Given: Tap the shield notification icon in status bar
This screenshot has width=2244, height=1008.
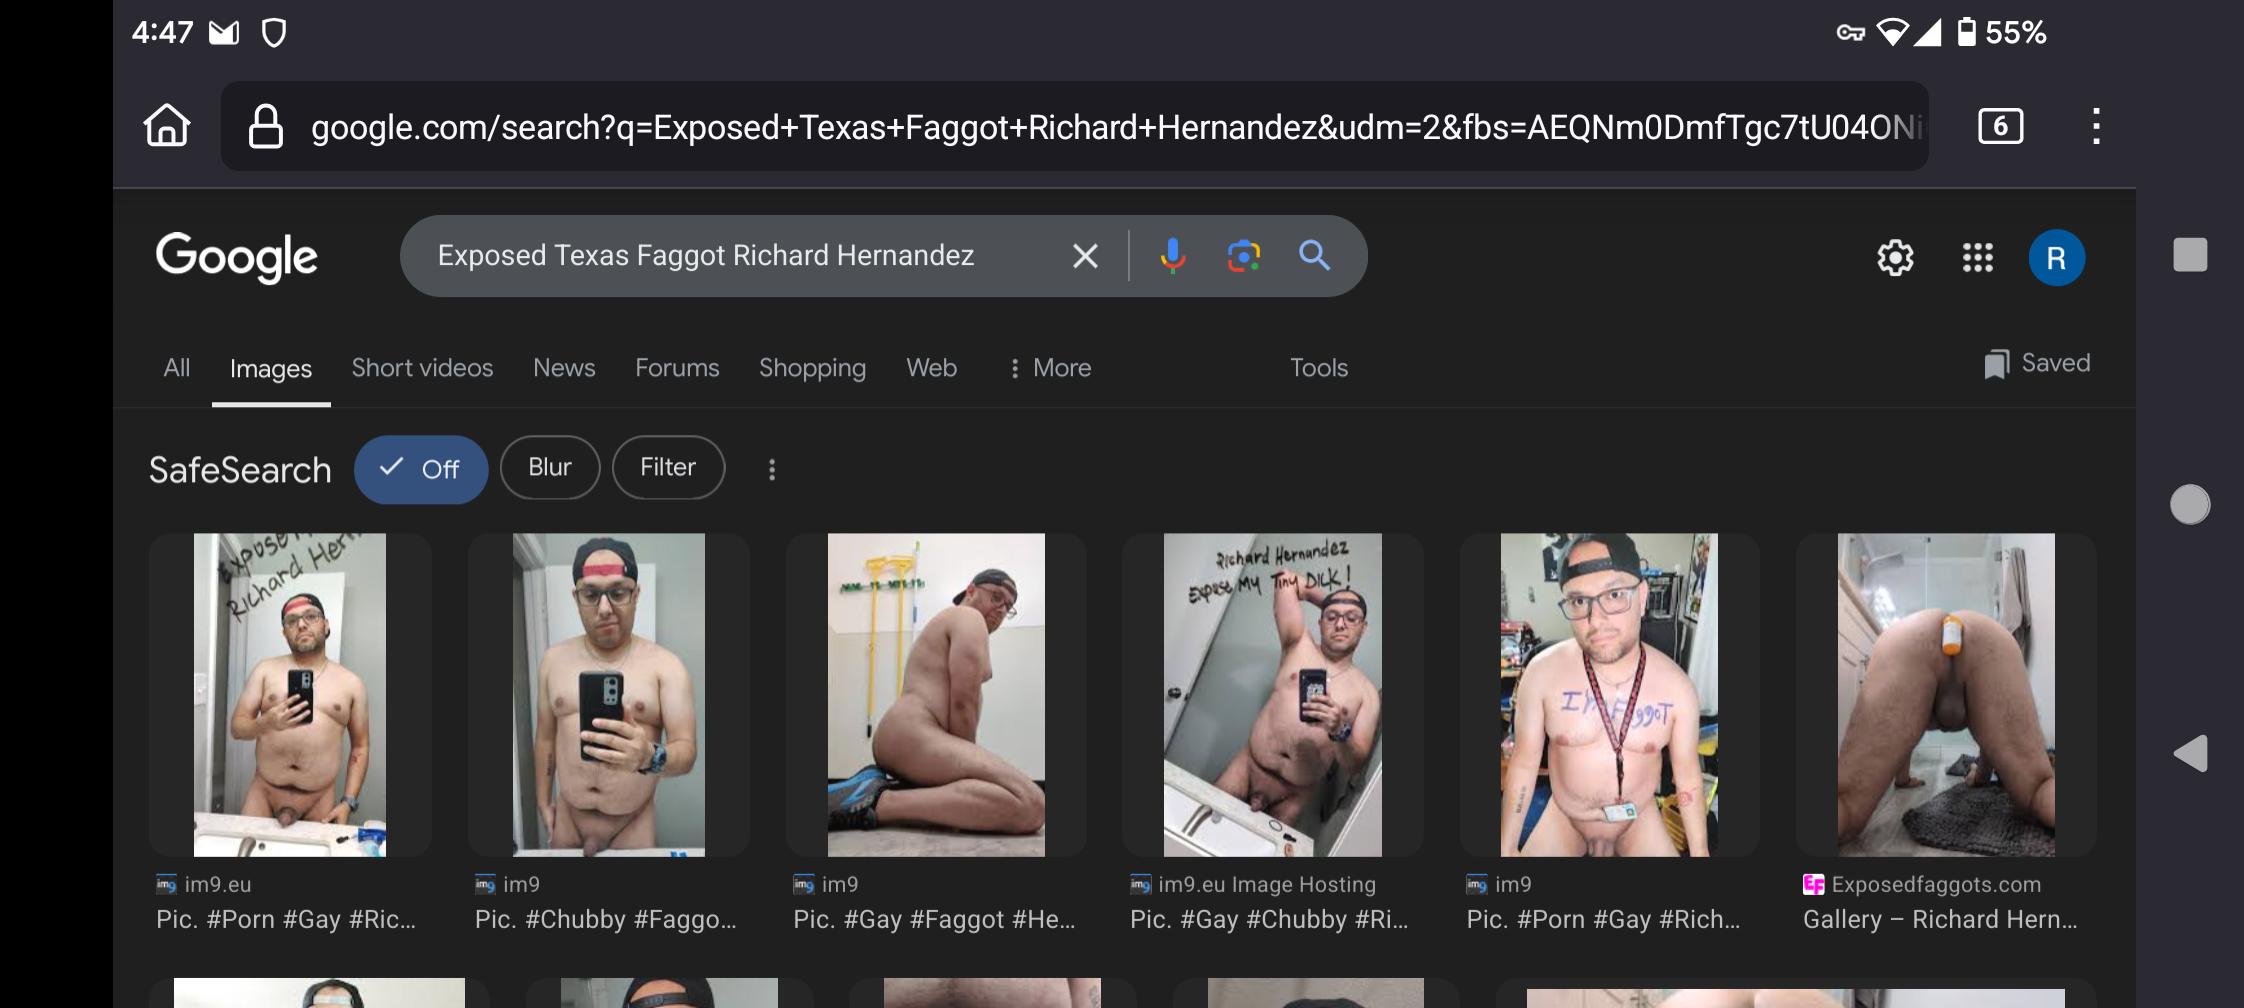Looking at the screenshot, I should [273, 33].
